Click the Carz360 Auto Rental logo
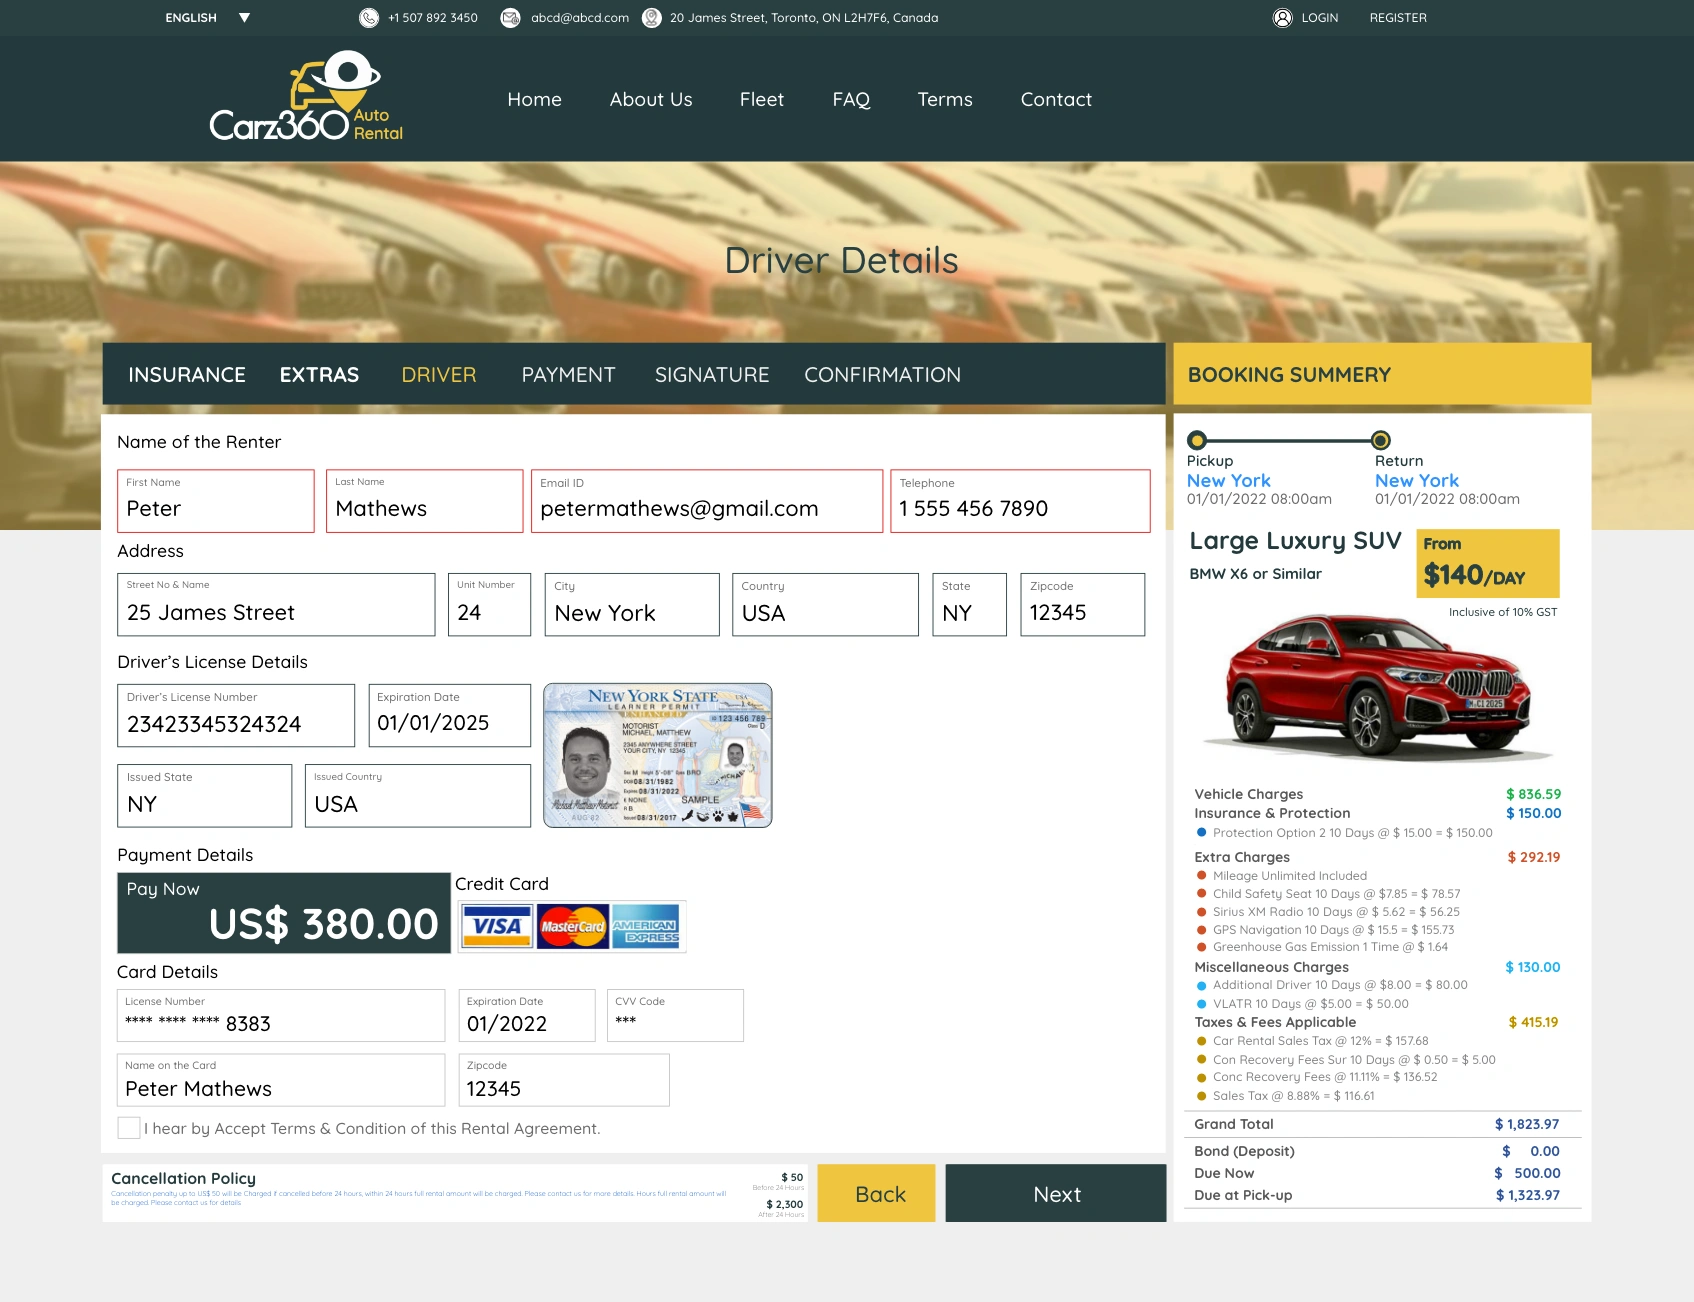This screenshot has height=1302, width=1694. (x=306, y=98)
